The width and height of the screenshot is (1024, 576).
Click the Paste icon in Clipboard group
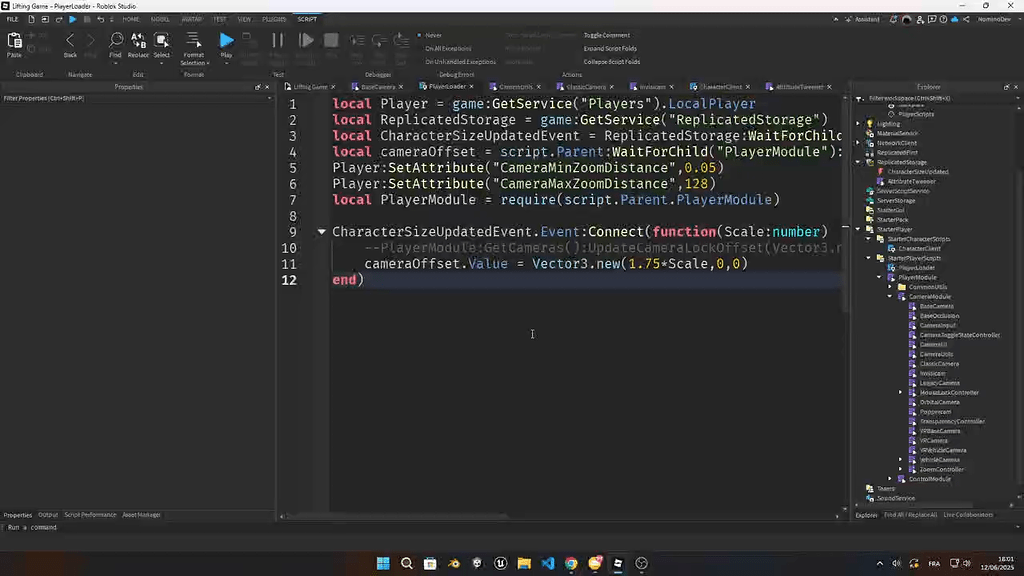tap(14, 41)
